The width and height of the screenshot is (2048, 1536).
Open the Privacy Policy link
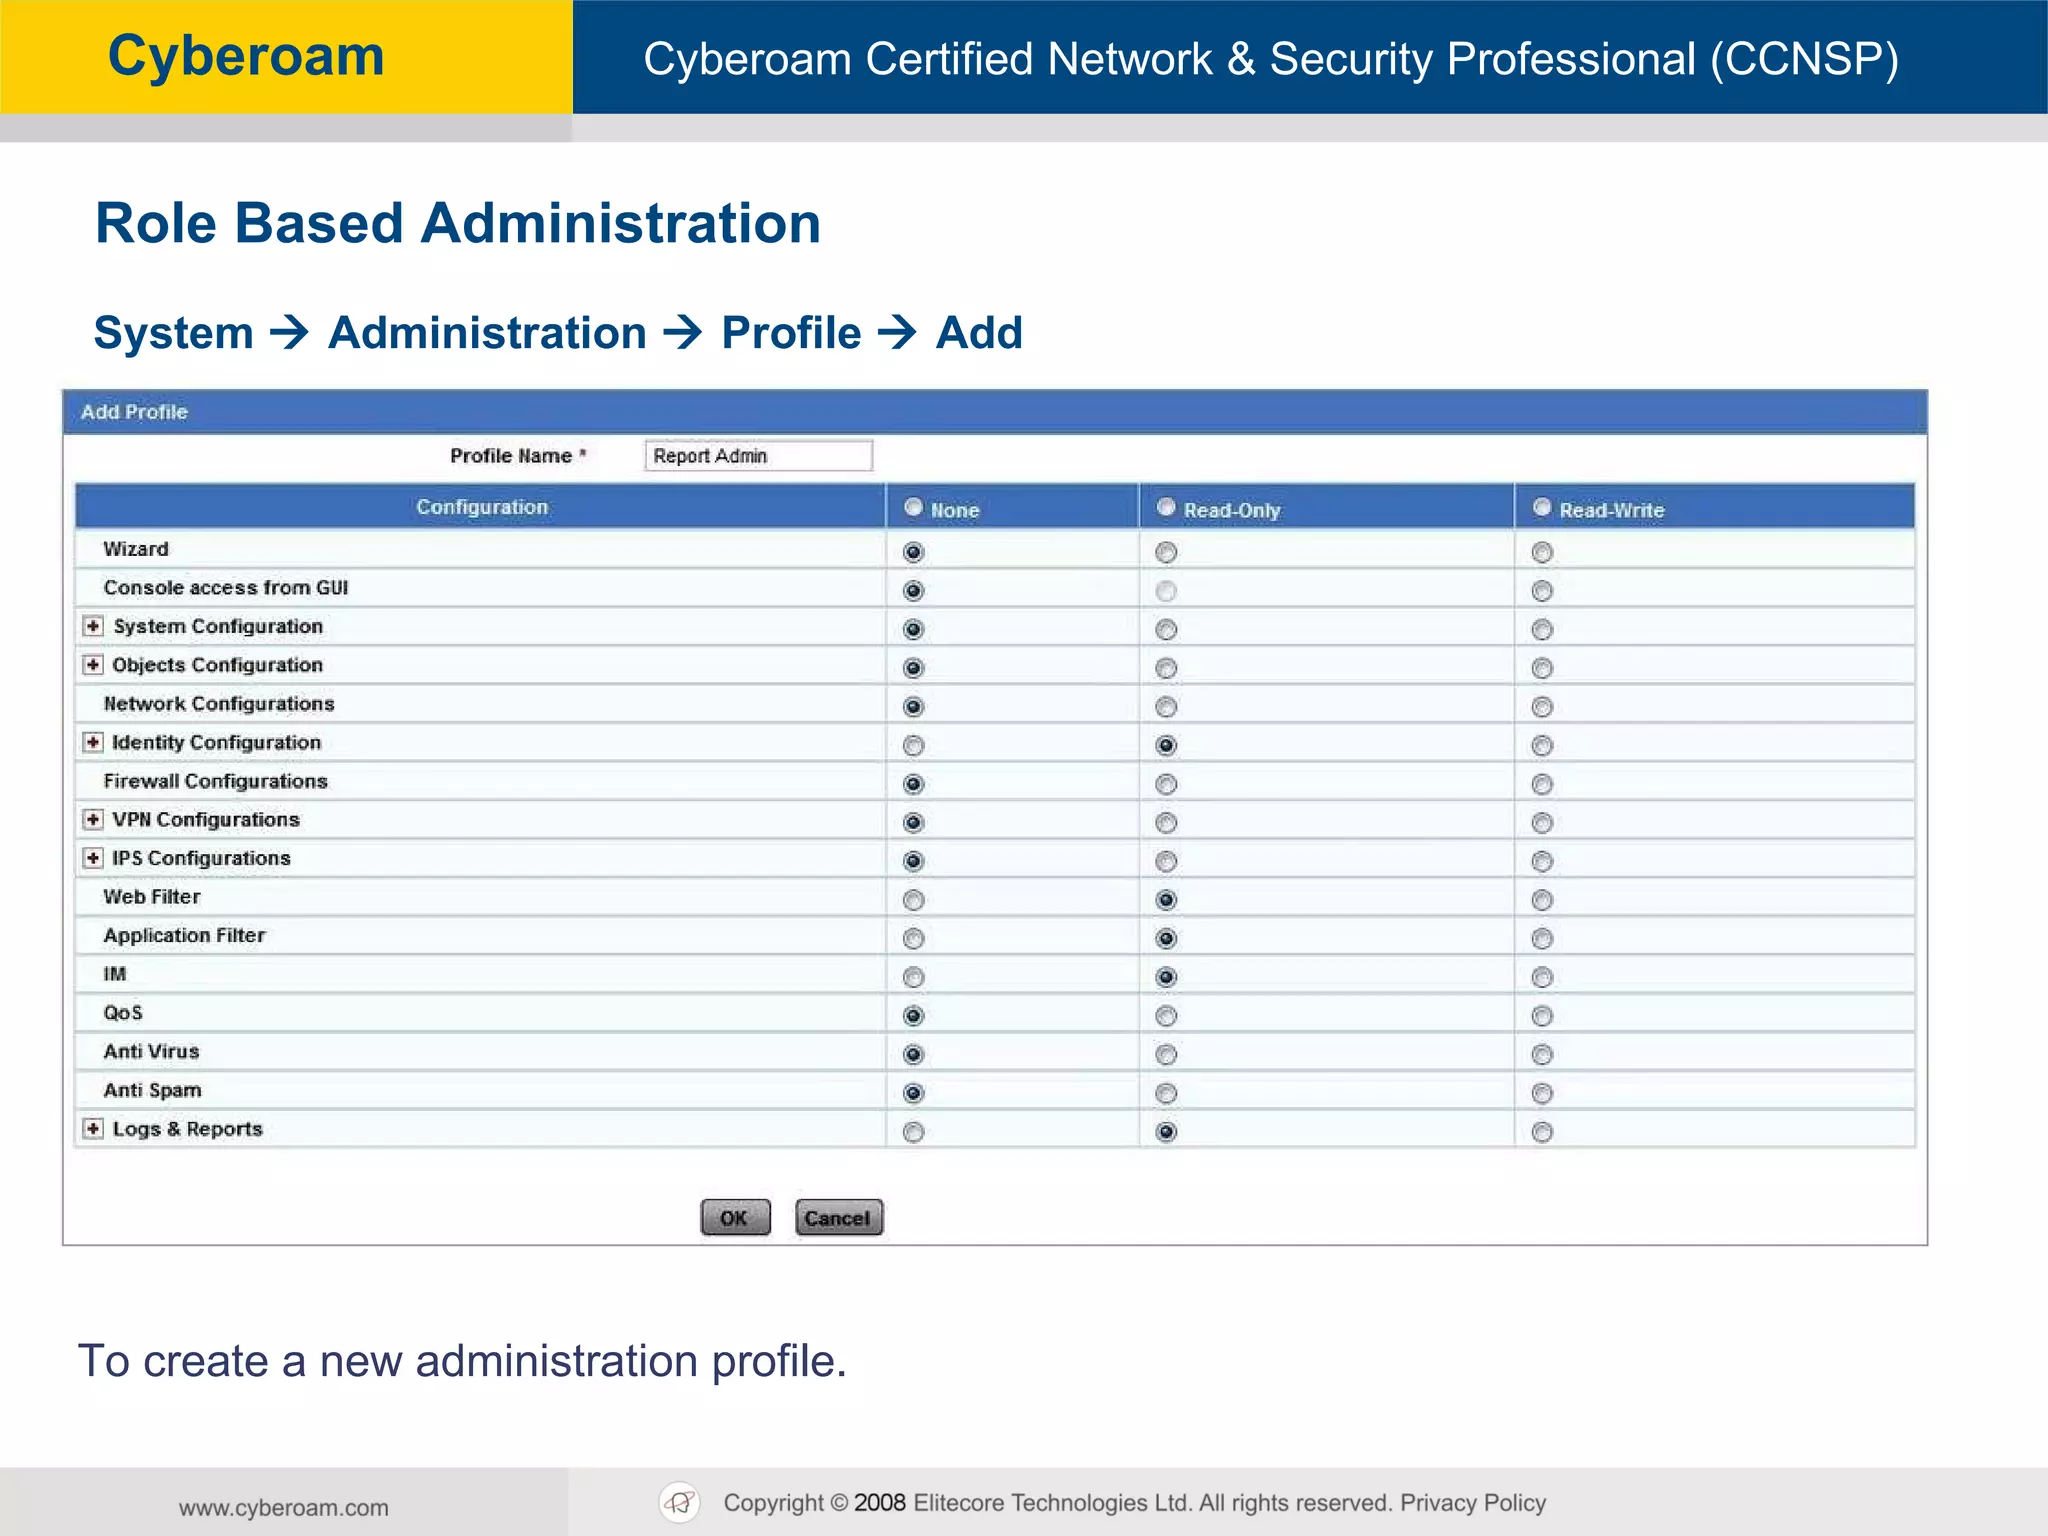pos(1473,1502)
